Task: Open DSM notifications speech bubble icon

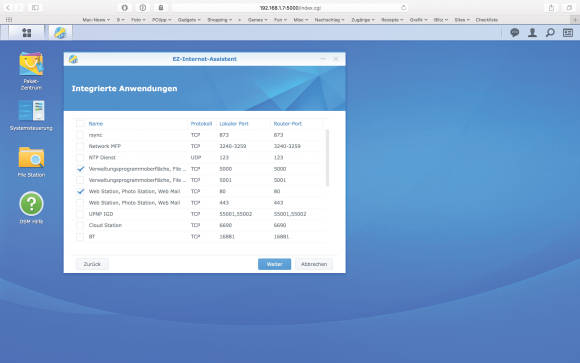Action: (515, 33)
